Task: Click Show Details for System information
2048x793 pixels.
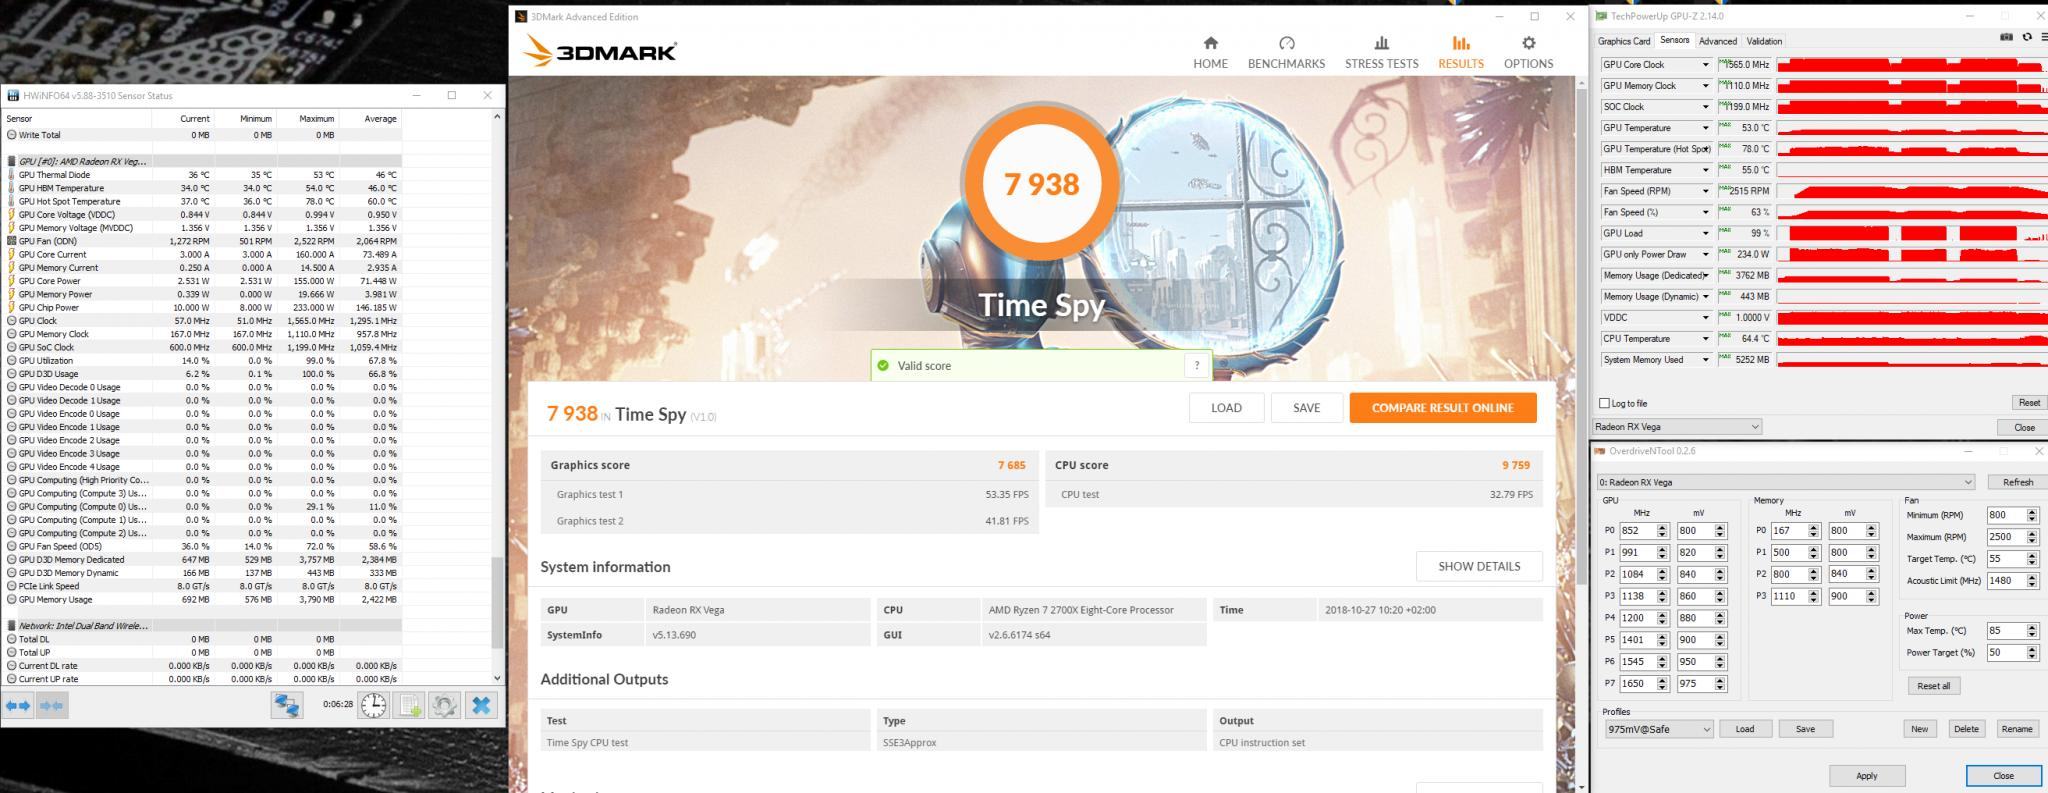Action: tap(1479, 566)
